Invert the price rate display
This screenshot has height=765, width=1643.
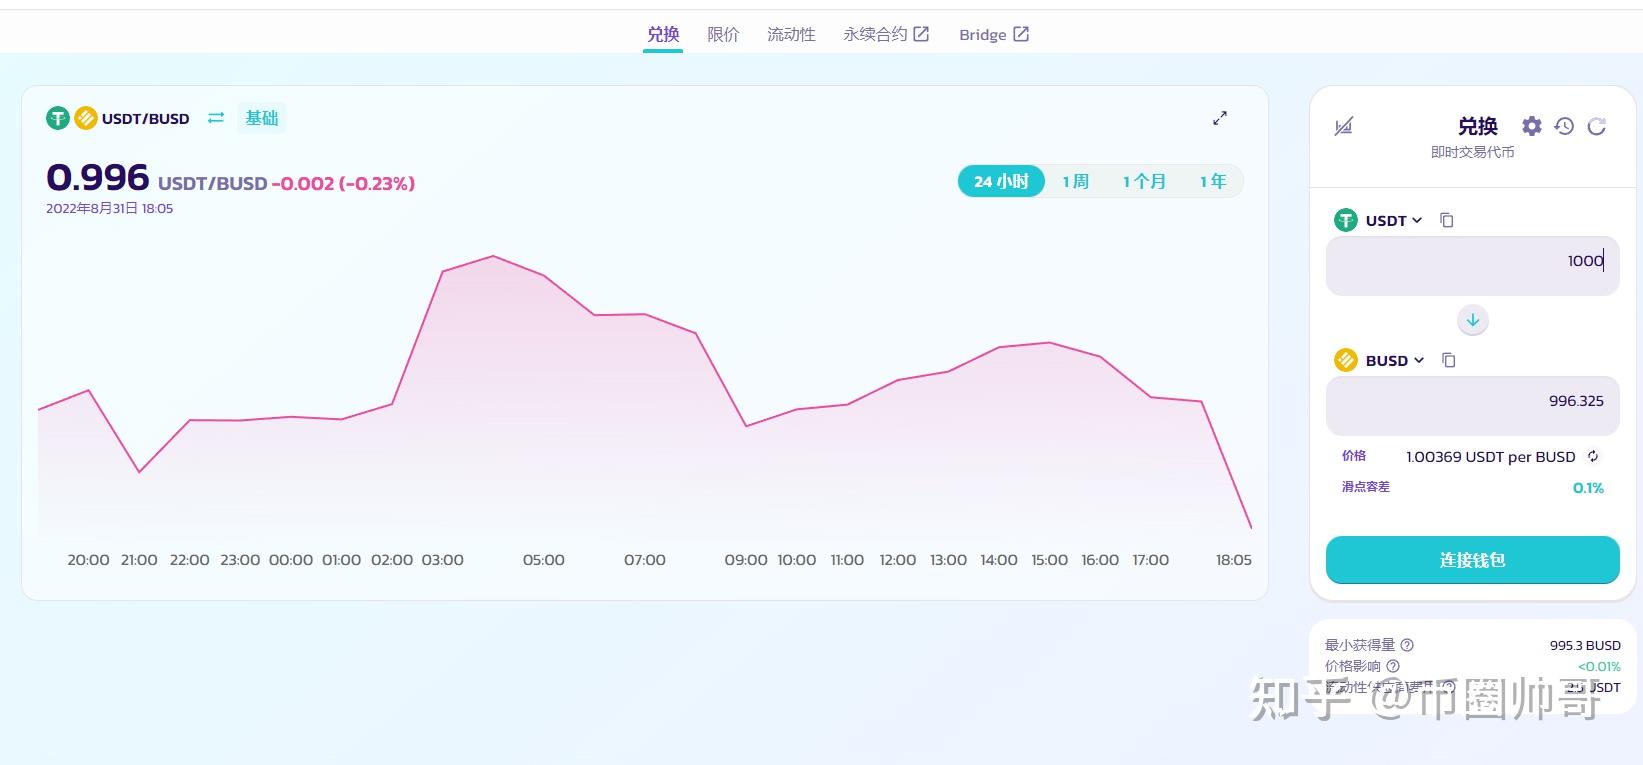tap(1593, 456)
